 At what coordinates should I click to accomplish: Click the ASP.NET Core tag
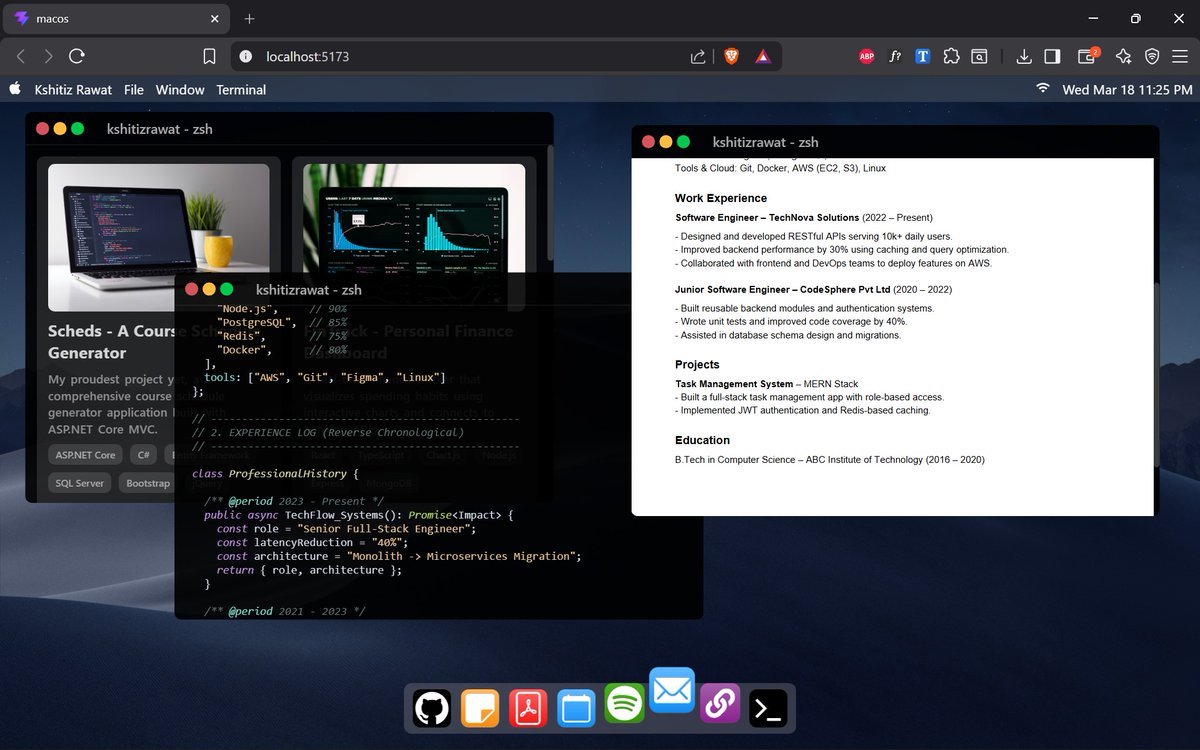tap(85, 455)
